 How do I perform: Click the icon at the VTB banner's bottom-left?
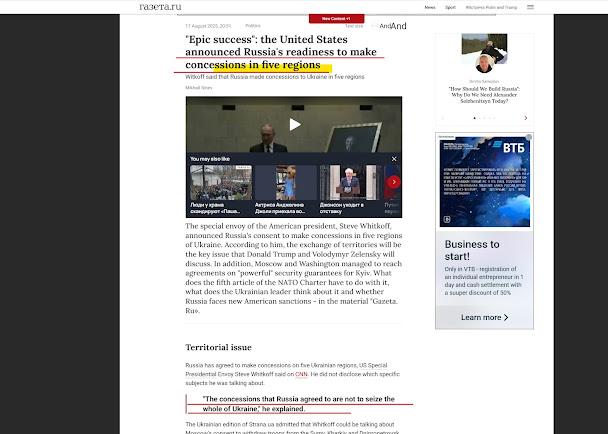(447, 220)
